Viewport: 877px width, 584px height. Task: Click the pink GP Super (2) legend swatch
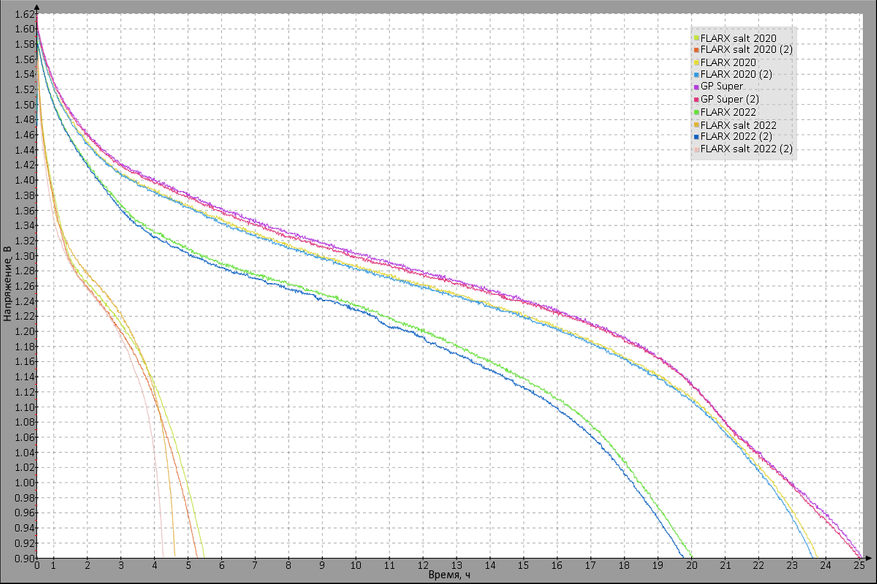point(697,99)
